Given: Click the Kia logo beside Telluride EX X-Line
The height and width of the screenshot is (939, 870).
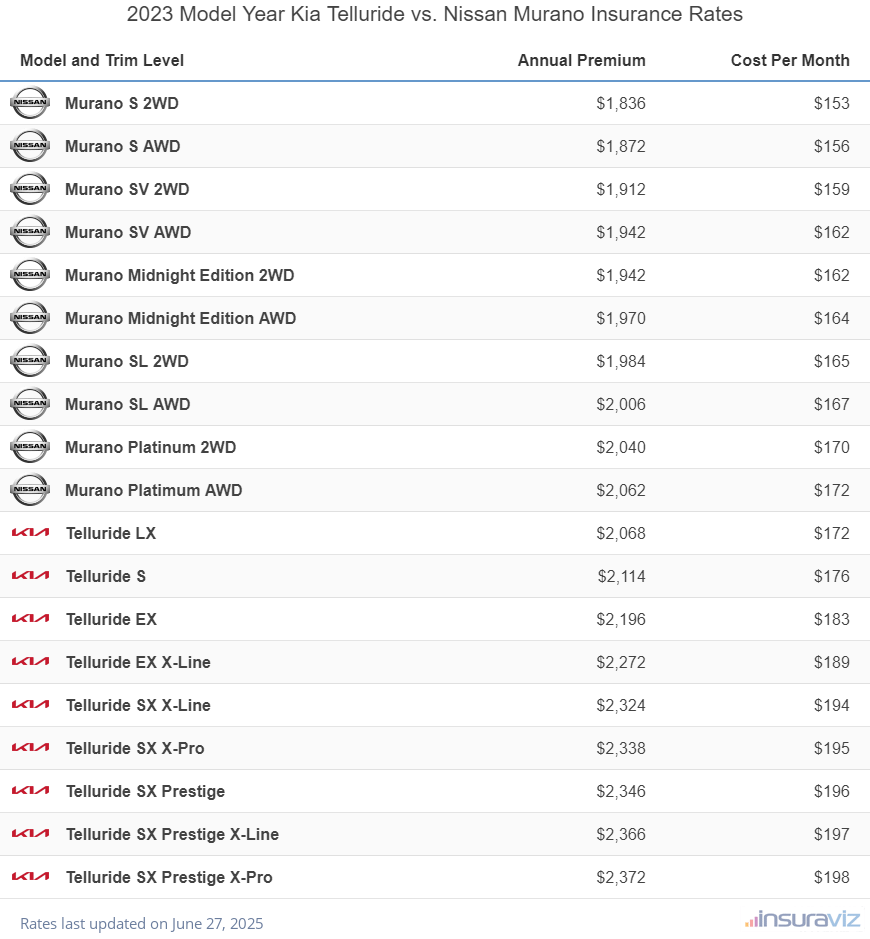Looking at the screenshot, I should click(x=31, y=662).
